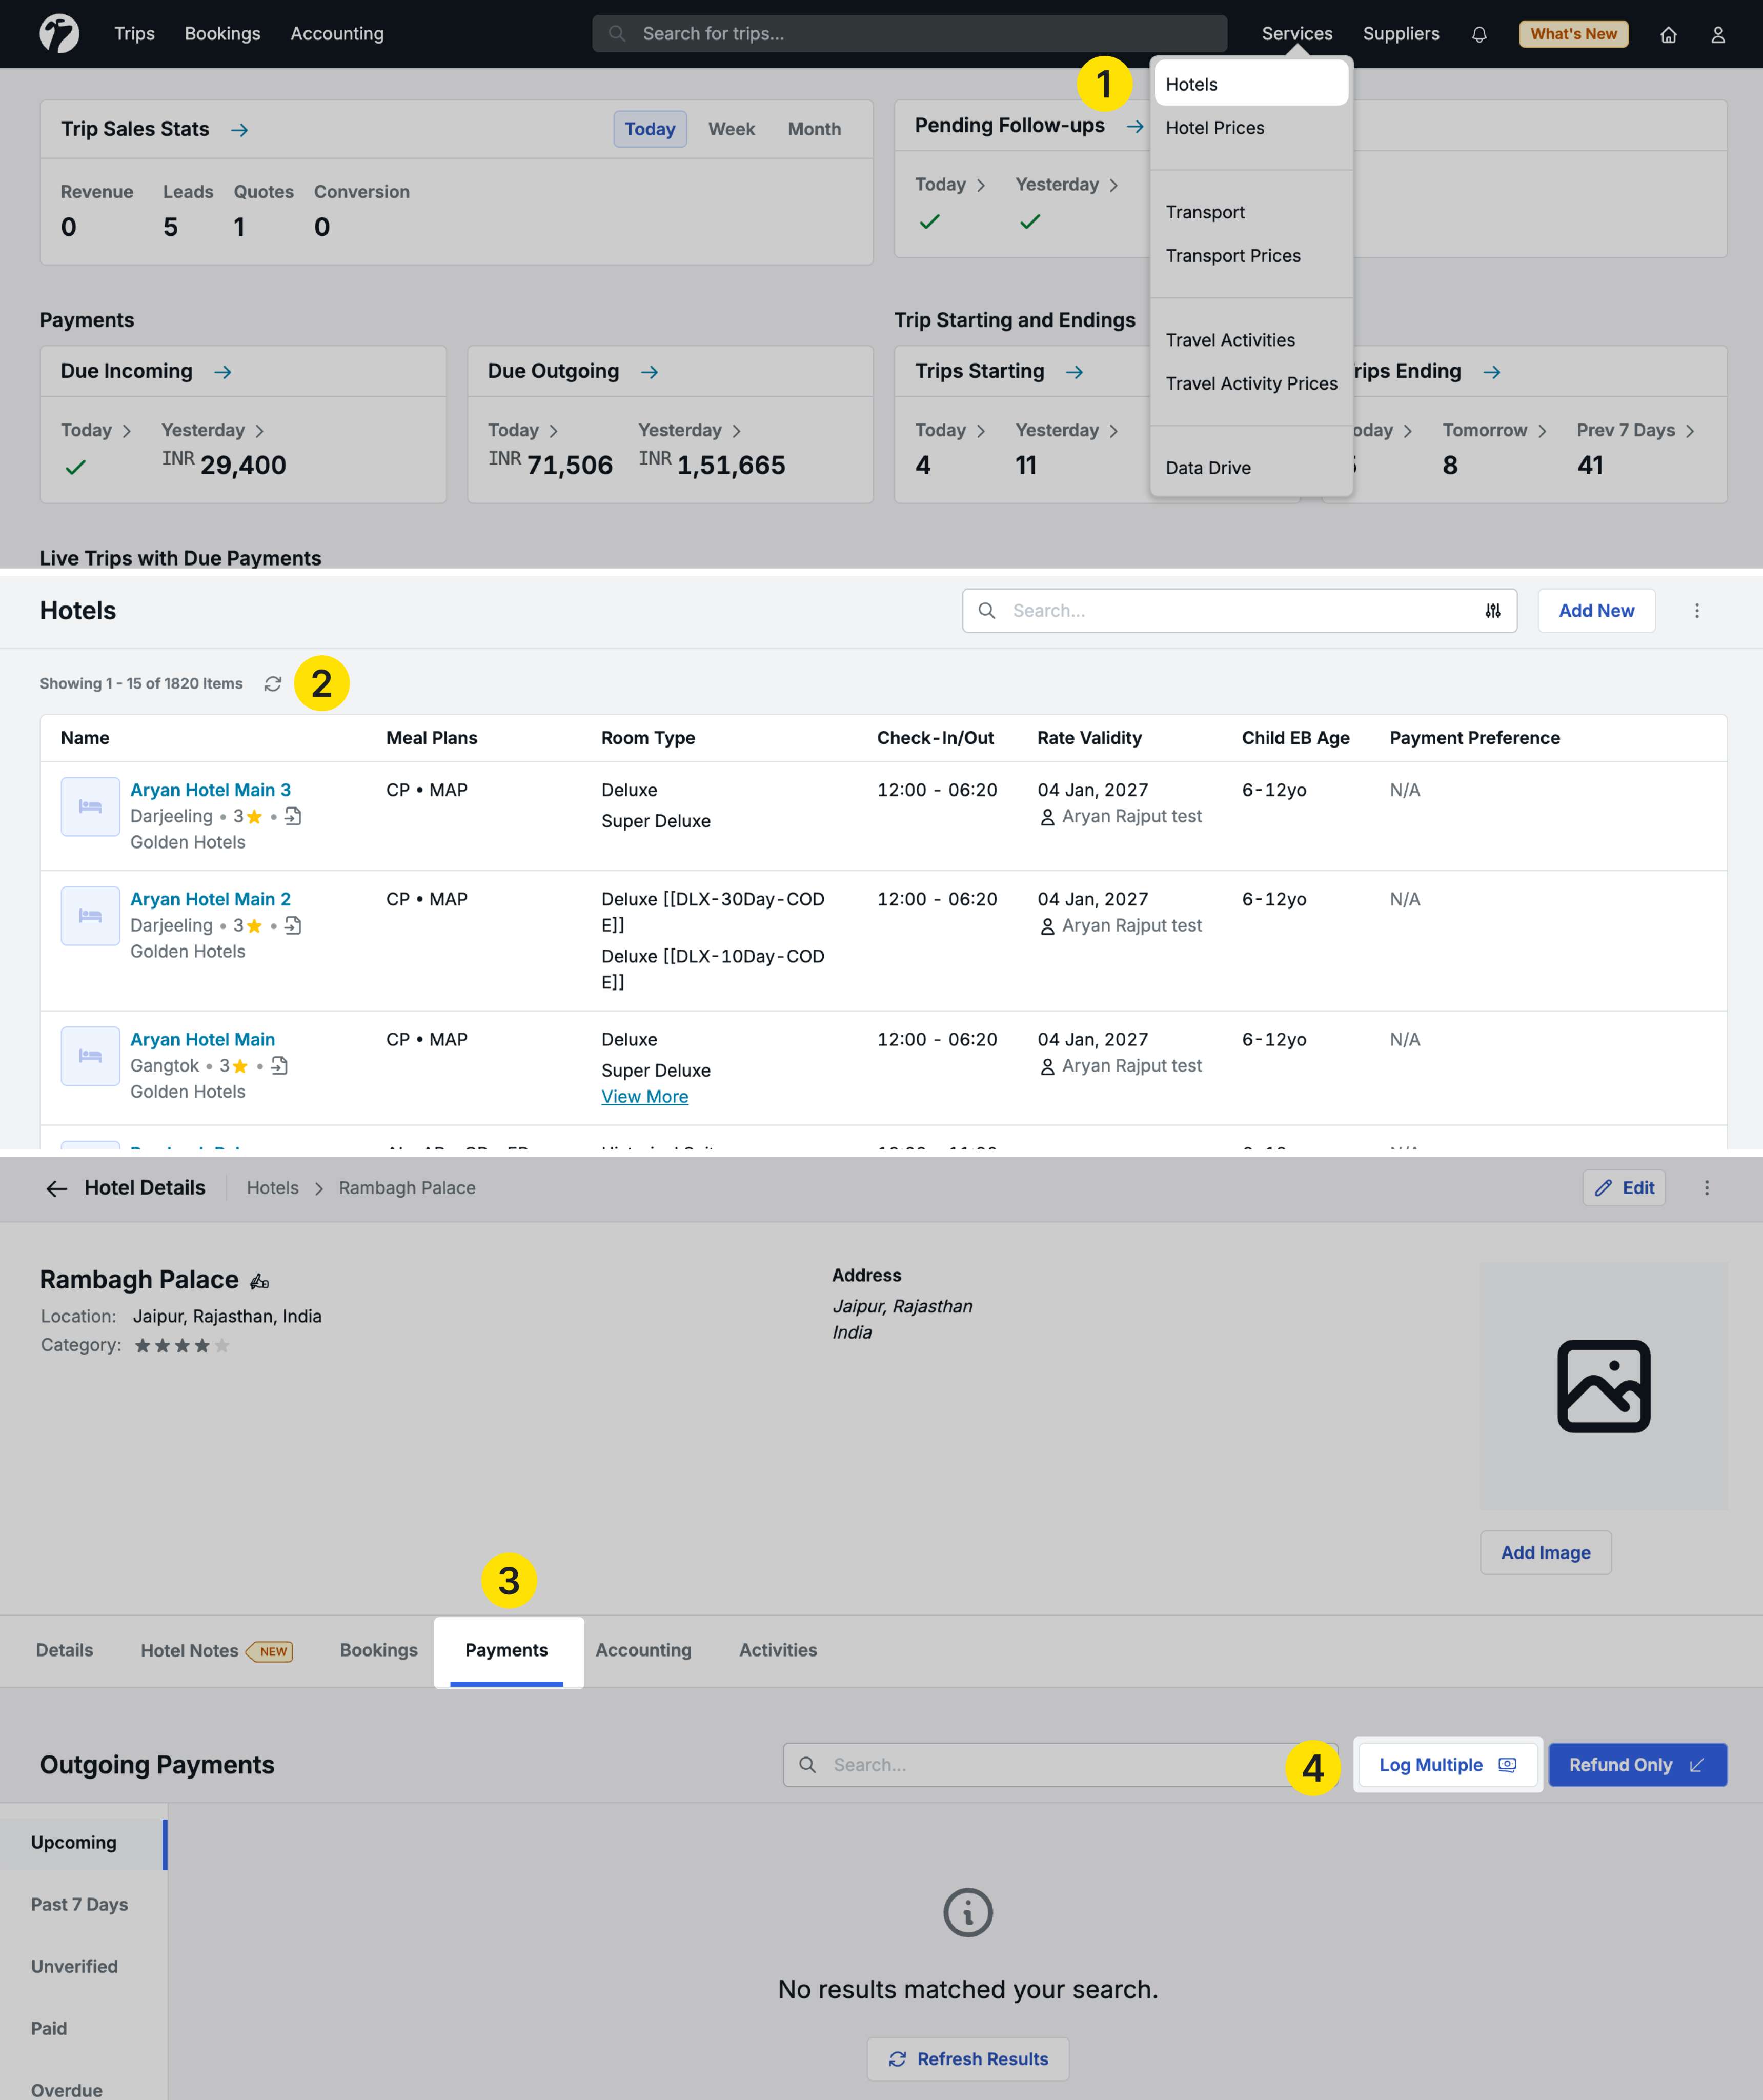Viewport: 1763px width, 2100px height.
Task: Select the Today stats toggle
Action: (649, 129)
